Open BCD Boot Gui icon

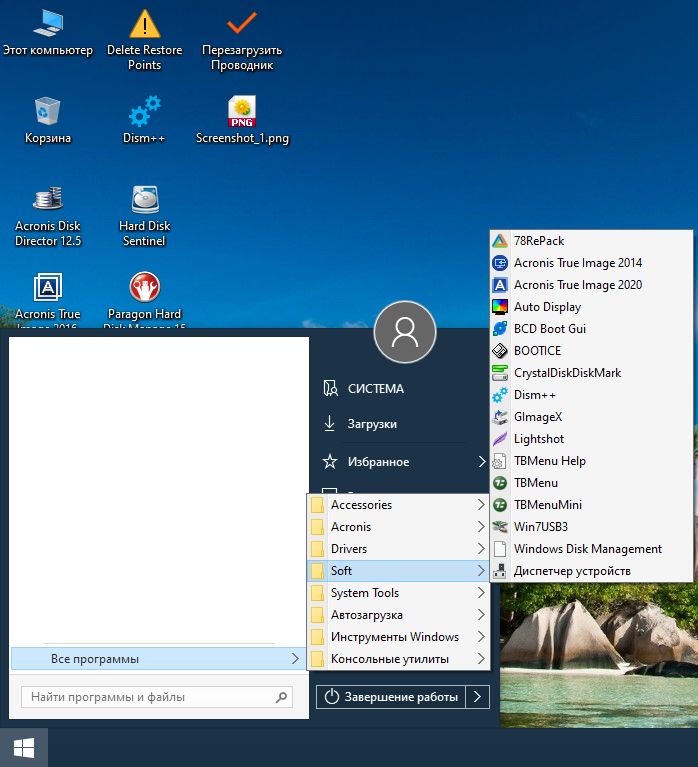click(x=499, y=329)
